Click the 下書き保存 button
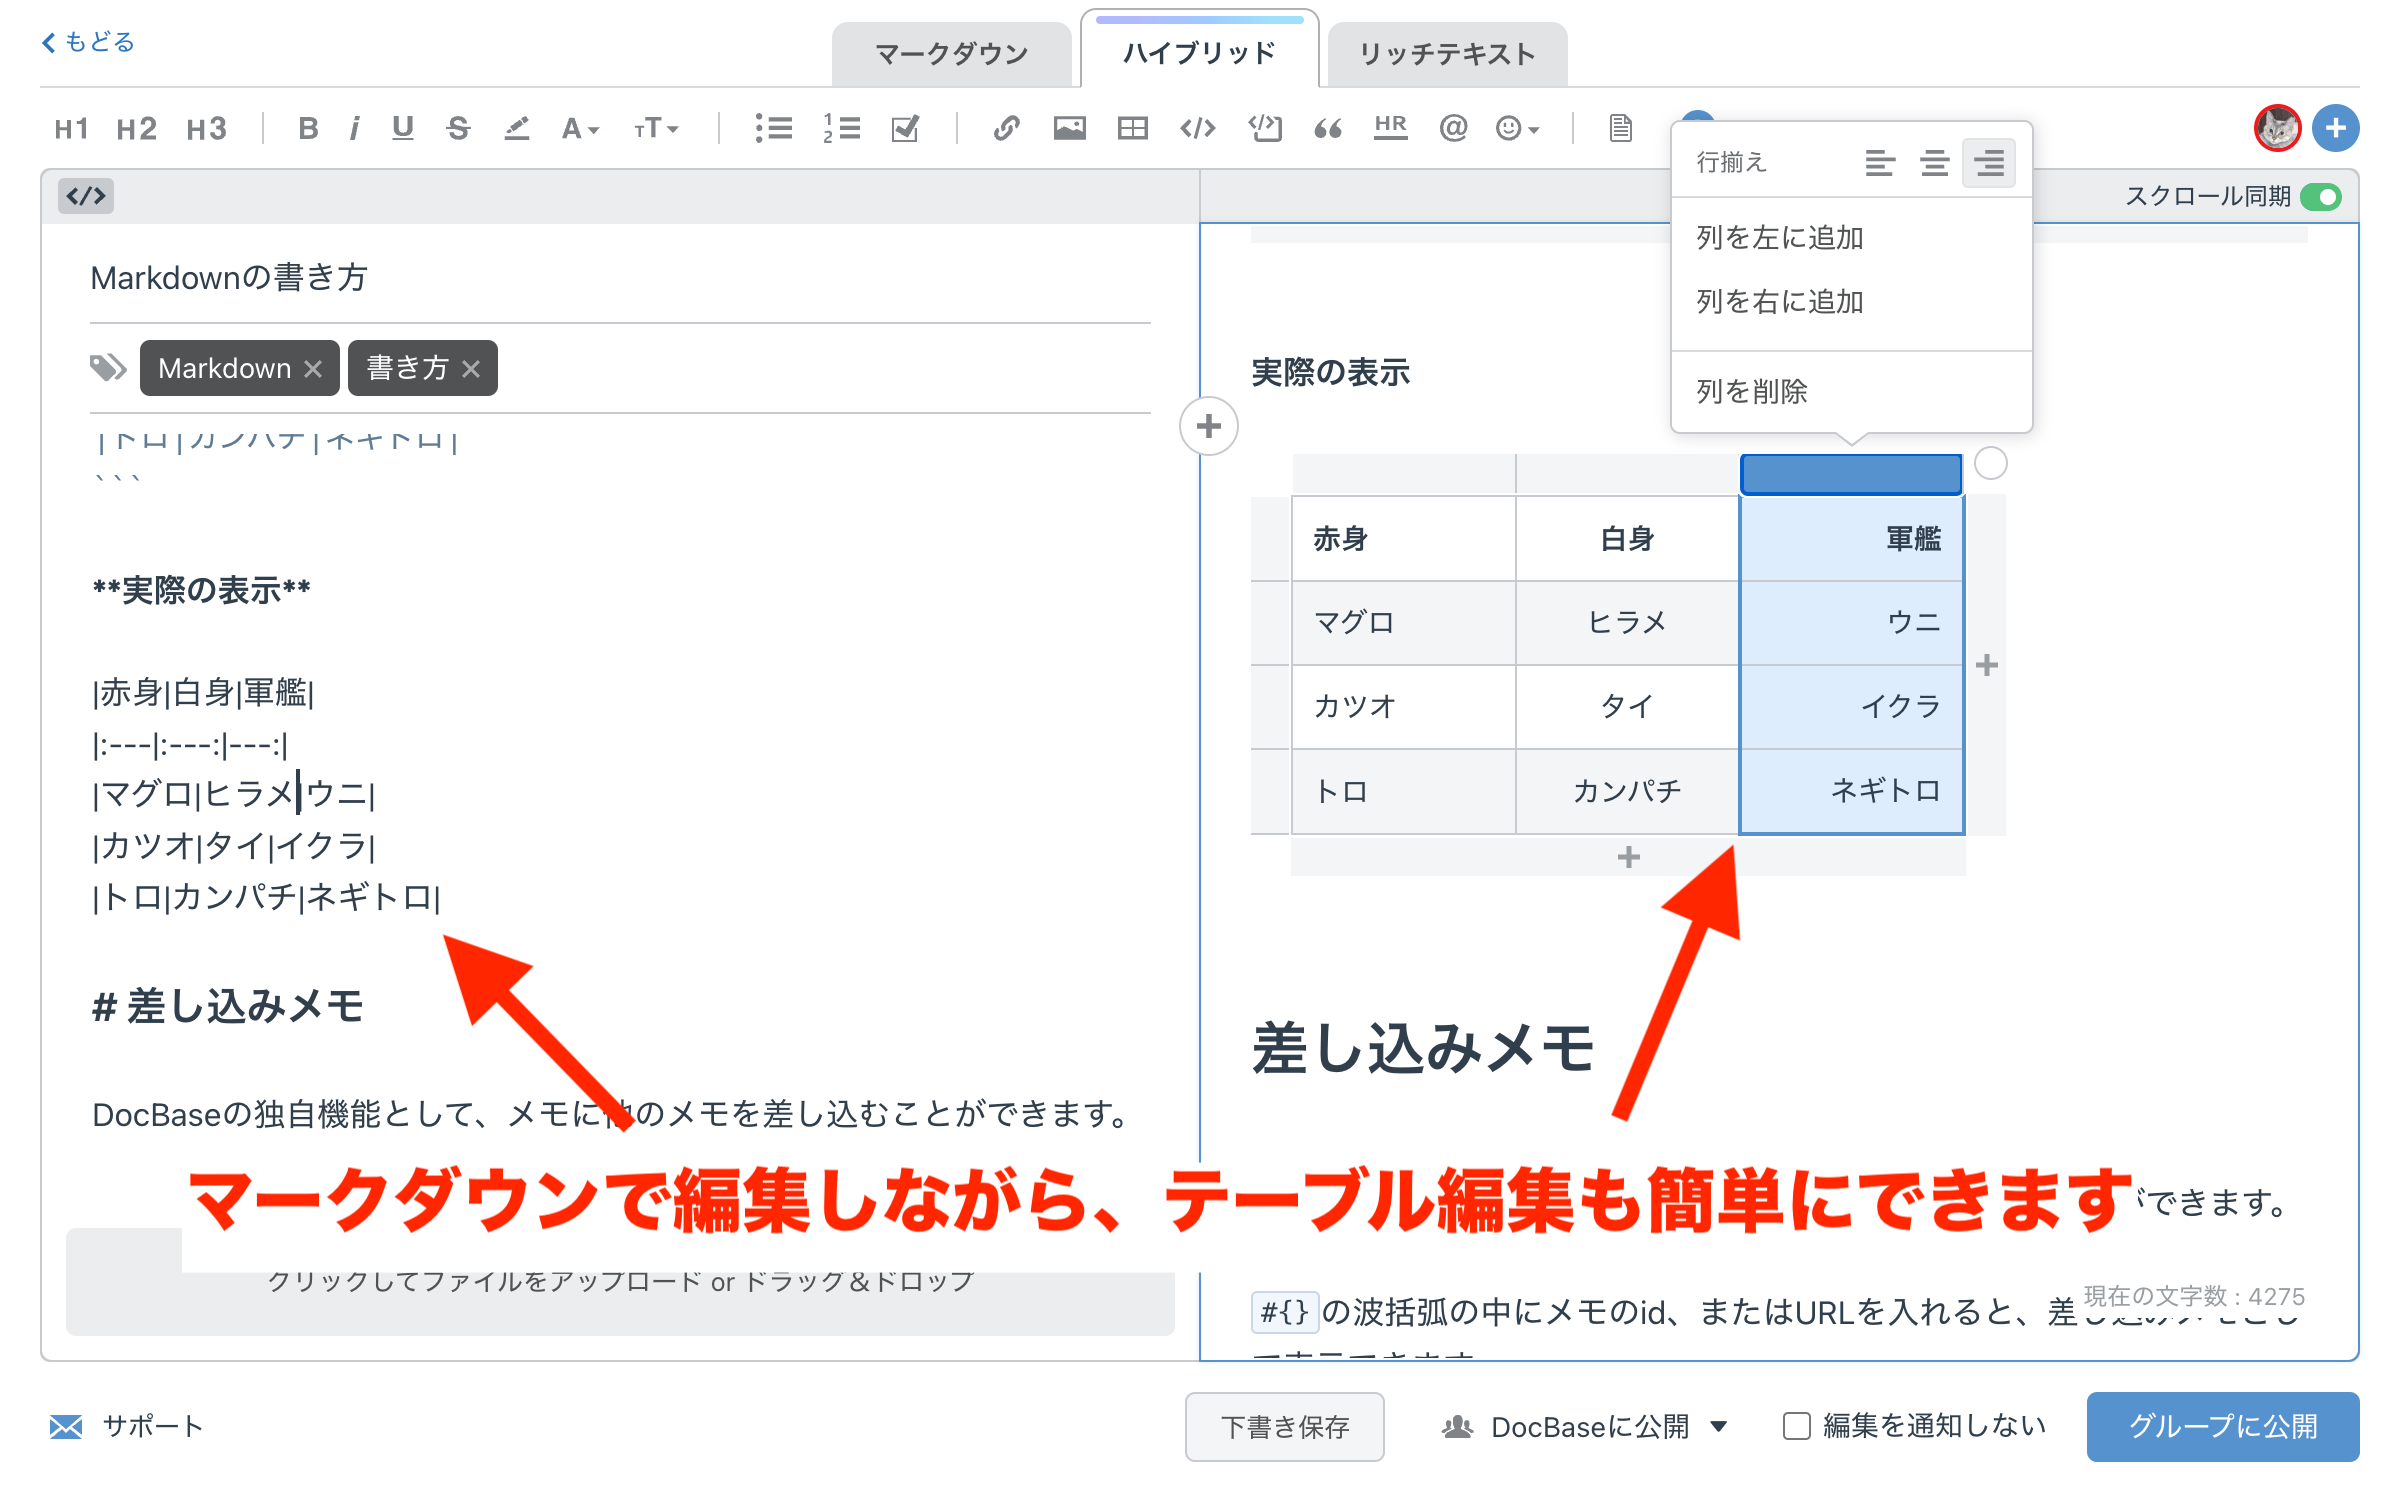 pos(1285,1427)
